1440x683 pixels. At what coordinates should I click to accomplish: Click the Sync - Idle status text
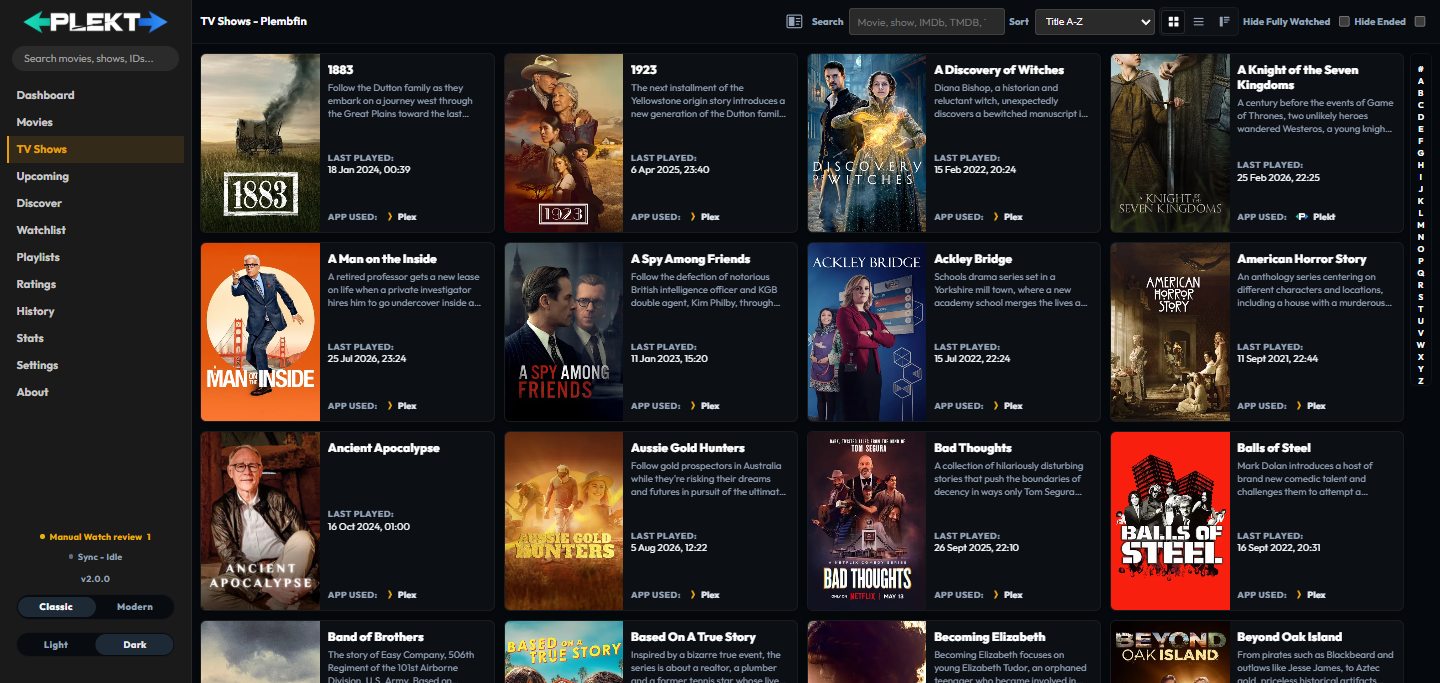pyautogui.click(x=100, y=557)
